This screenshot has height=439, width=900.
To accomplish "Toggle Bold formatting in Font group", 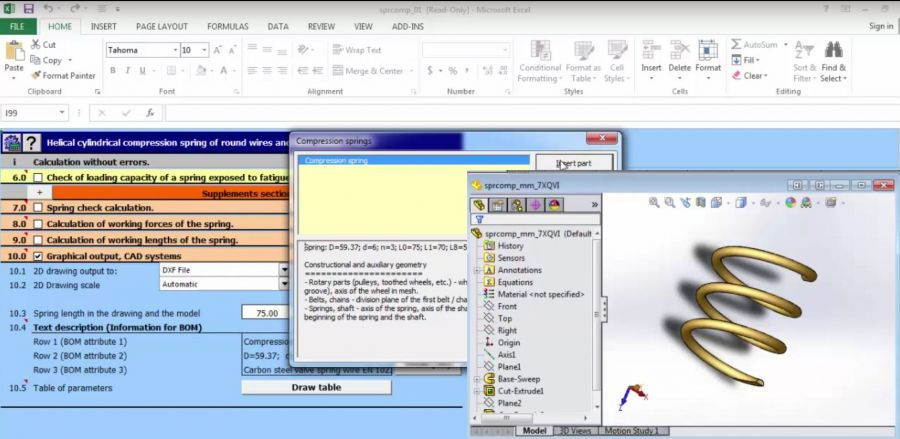I will tap(113, 71).
